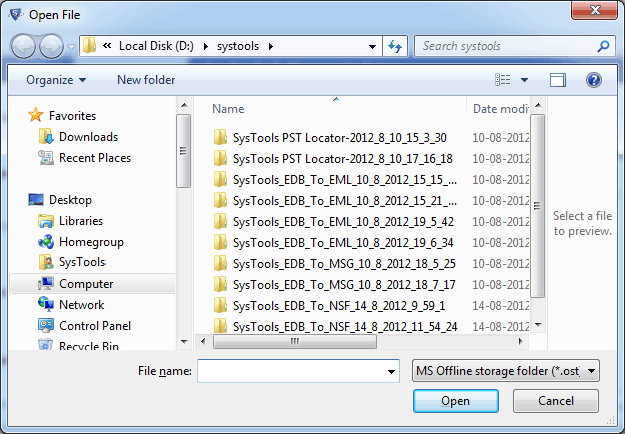This screenshot has height=434, width=625.
Task: Select Computer in the navigation pane
Action: [92, 284]
